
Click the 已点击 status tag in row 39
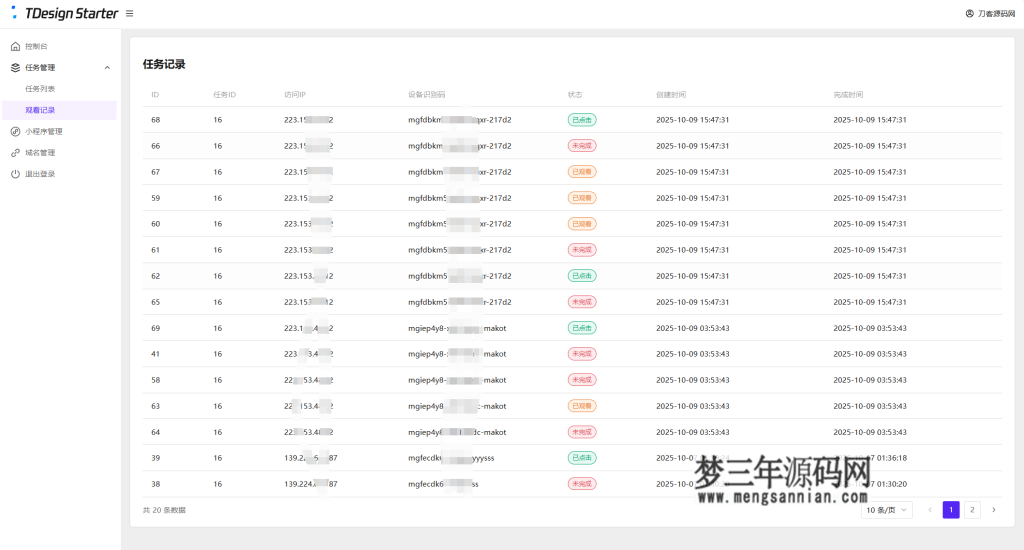pos(582,458)
